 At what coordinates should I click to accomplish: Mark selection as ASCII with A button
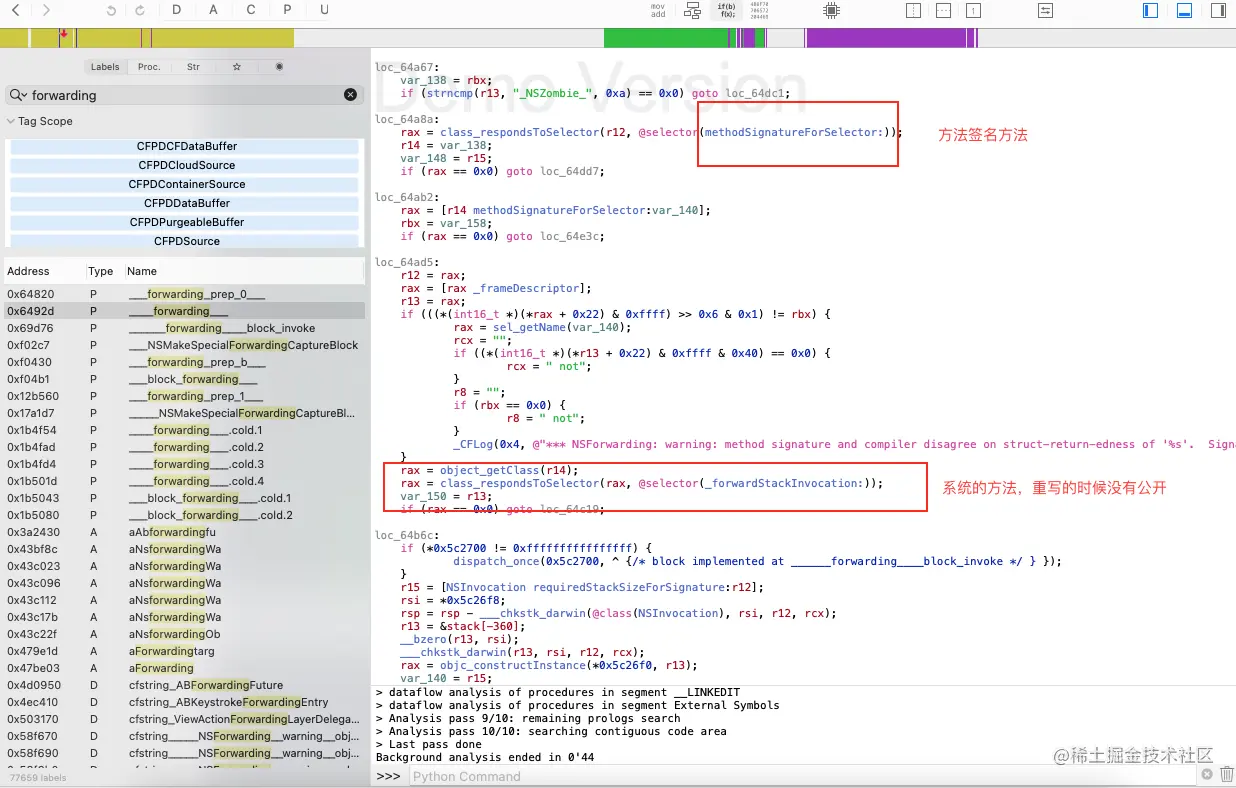click(214, 10)
